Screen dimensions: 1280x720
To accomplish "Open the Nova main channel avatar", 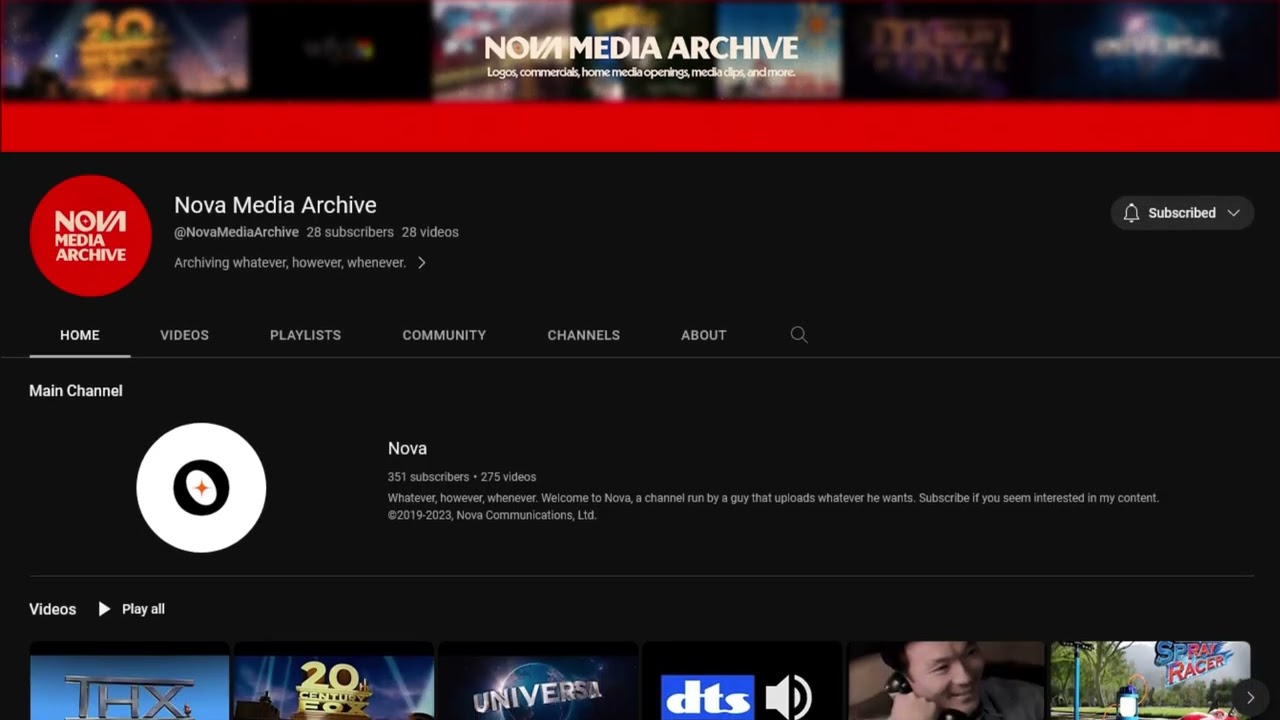I will 201,487.
